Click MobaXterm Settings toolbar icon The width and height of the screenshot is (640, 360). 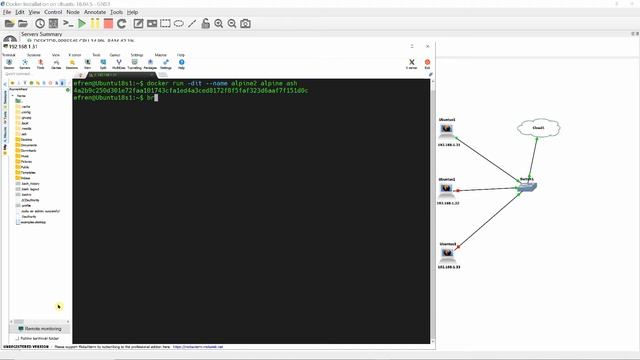(166, 64)
